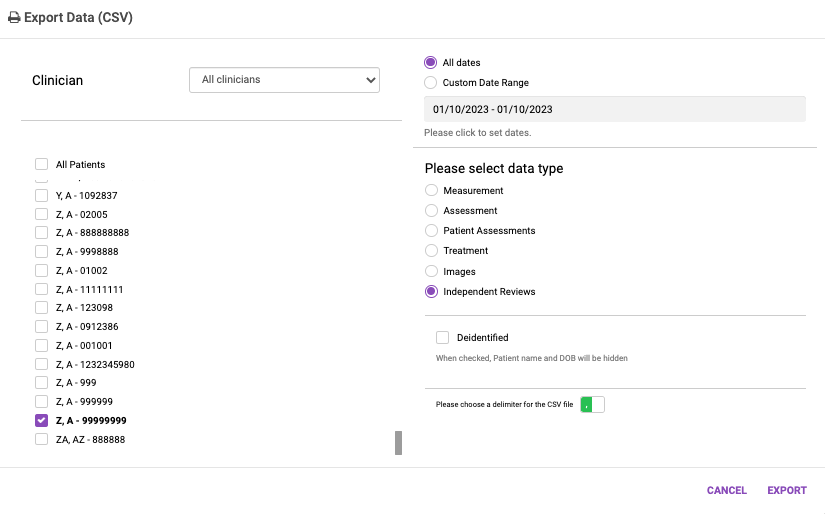Select Patient Assessments data type
This screenshot has width=825, height=514.
(431, 230)
